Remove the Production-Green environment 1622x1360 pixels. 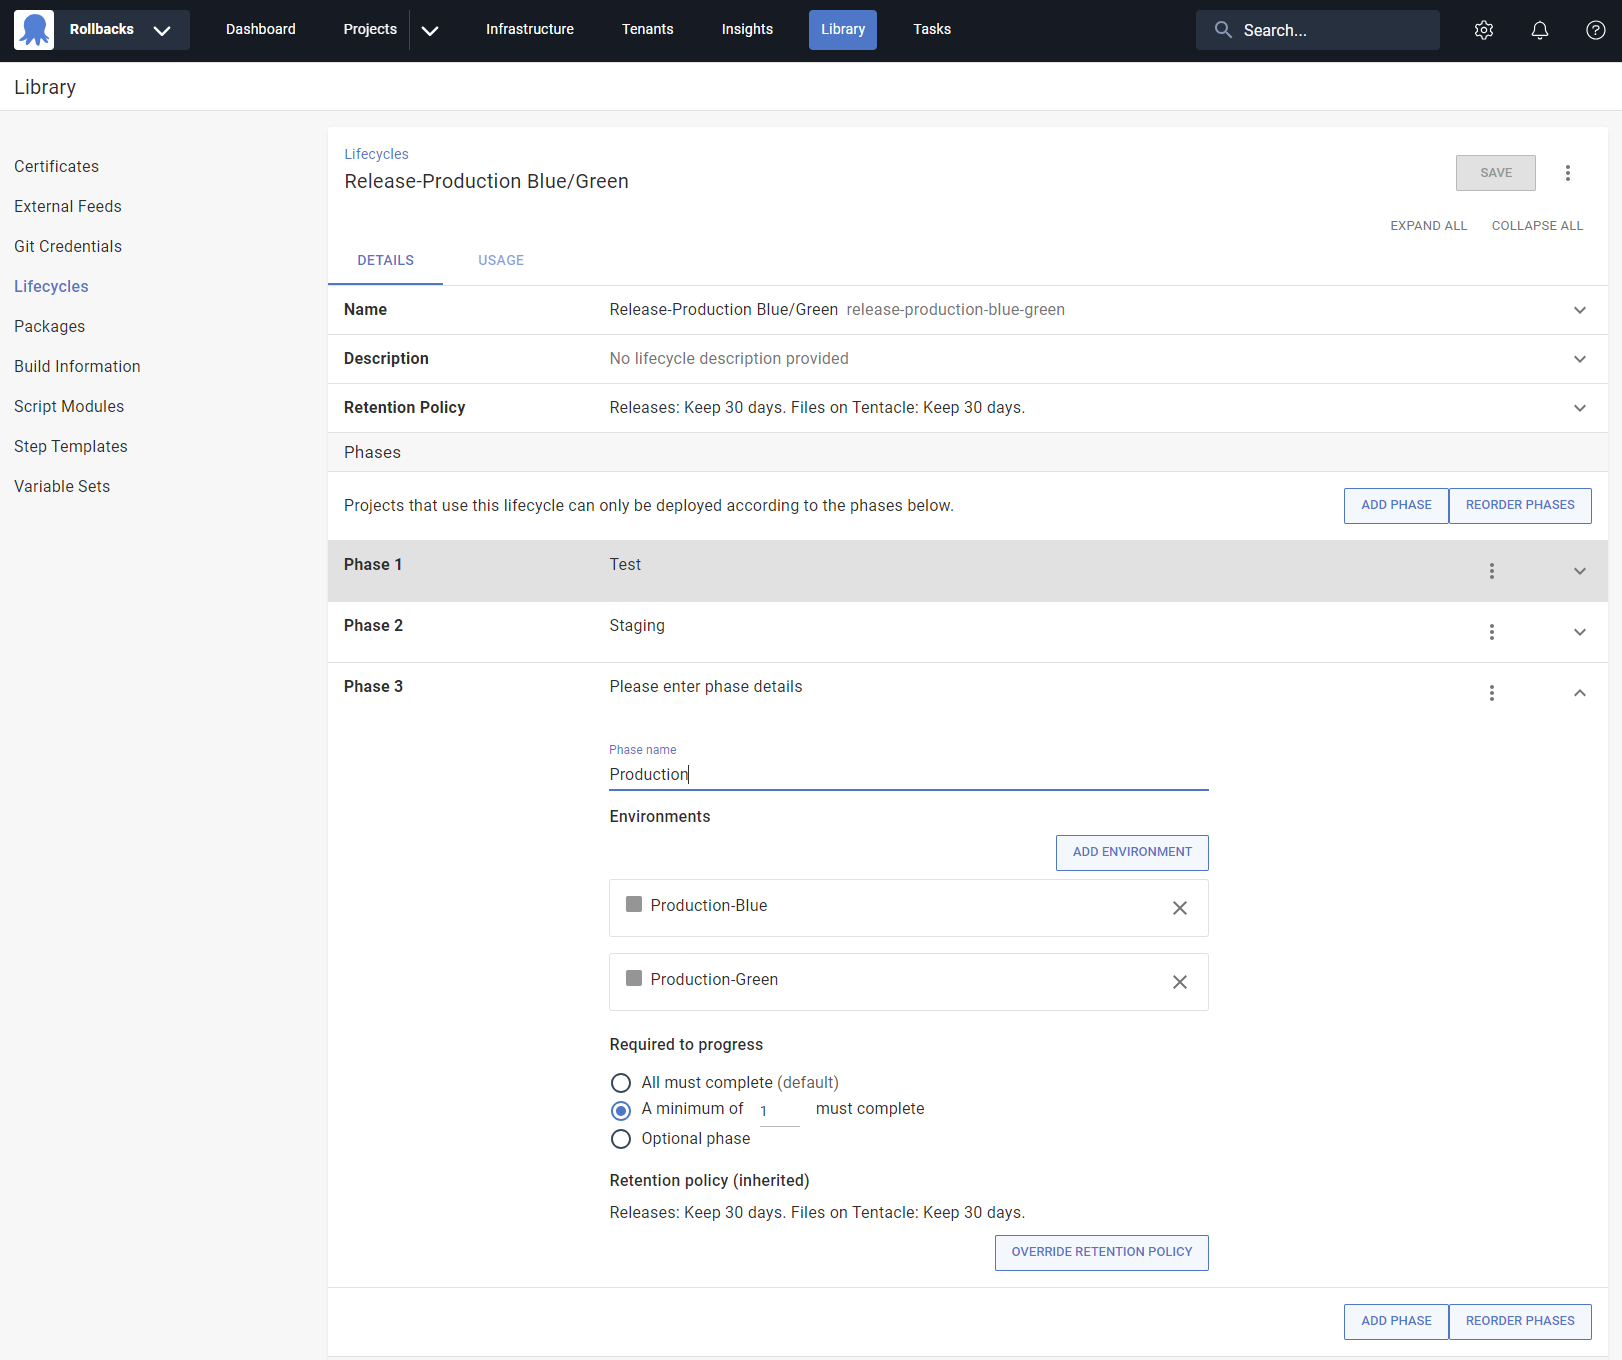[x=1179, y=981]
